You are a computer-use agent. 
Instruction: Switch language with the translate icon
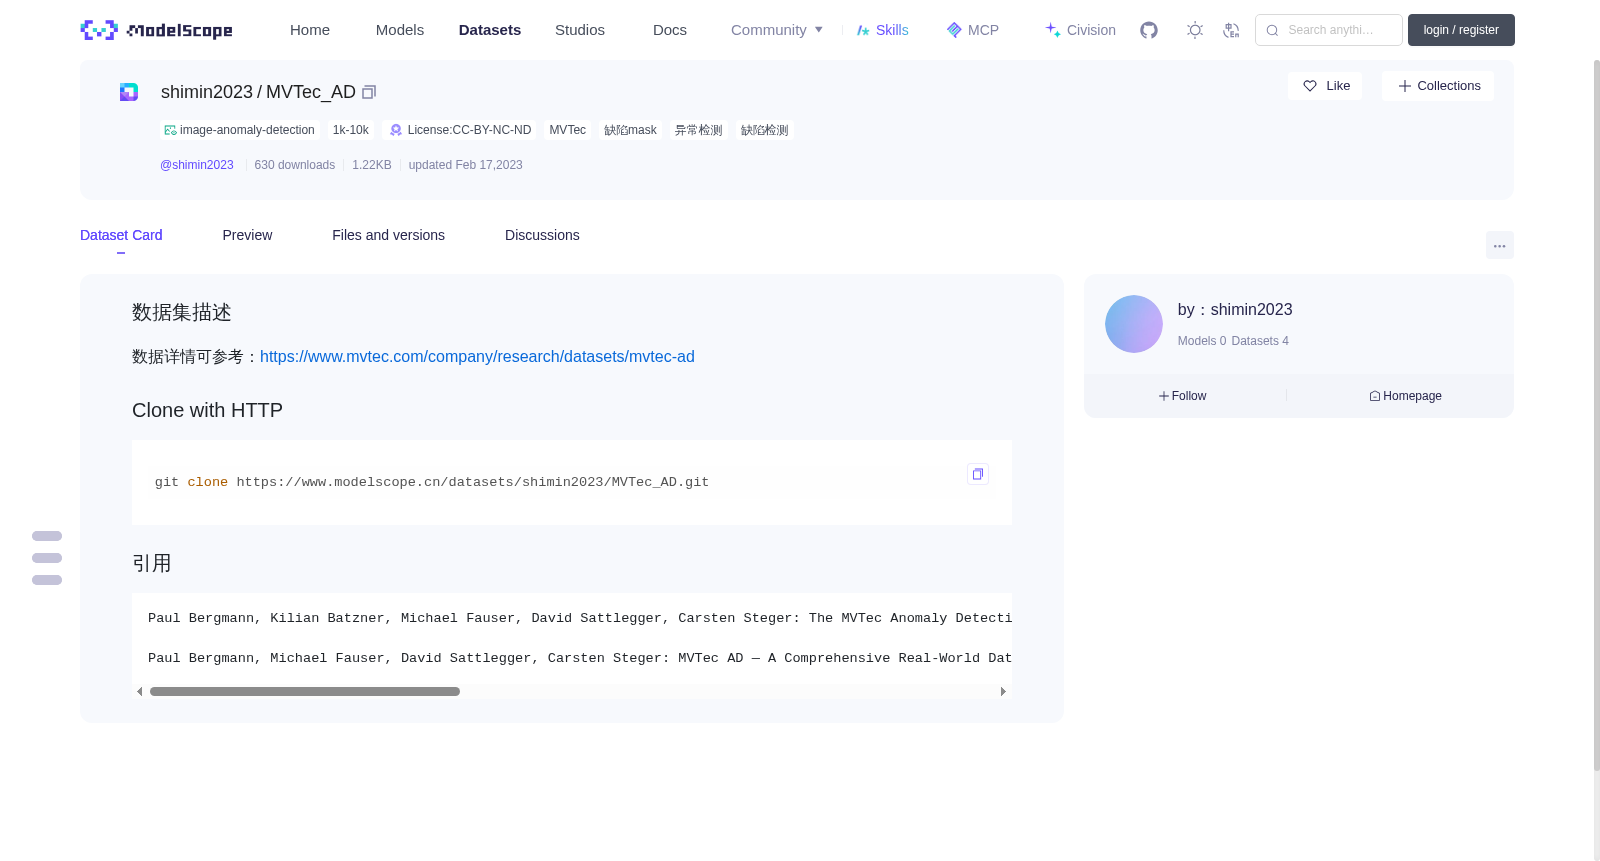[x=1231, y=30]
